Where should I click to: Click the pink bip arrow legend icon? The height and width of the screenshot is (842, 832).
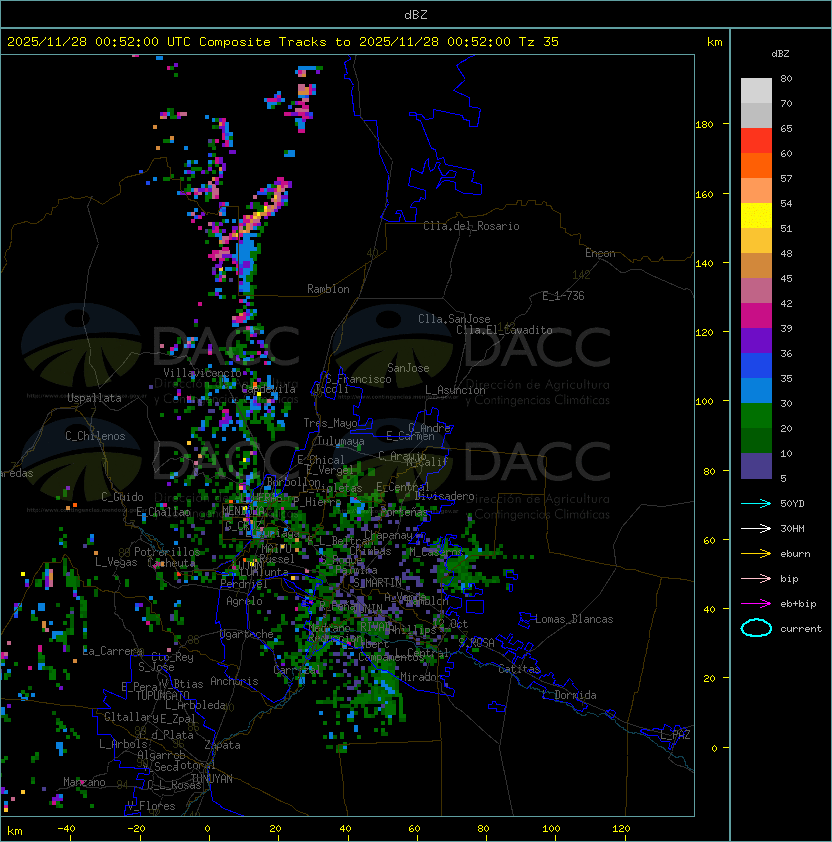coord(756,579)
